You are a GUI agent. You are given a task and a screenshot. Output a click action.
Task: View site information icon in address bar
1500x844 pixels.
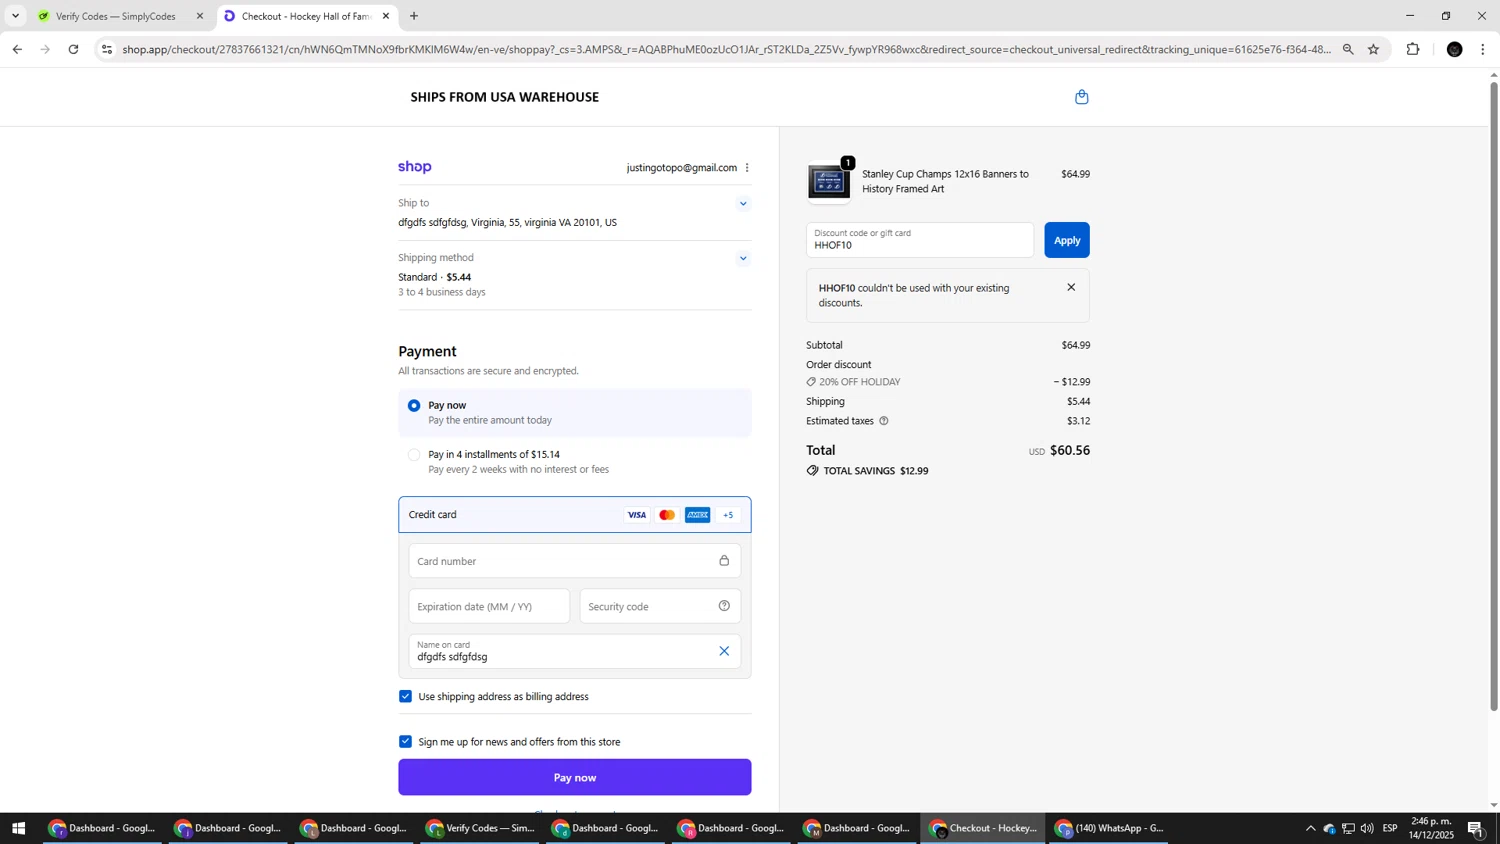click(107, 49)
